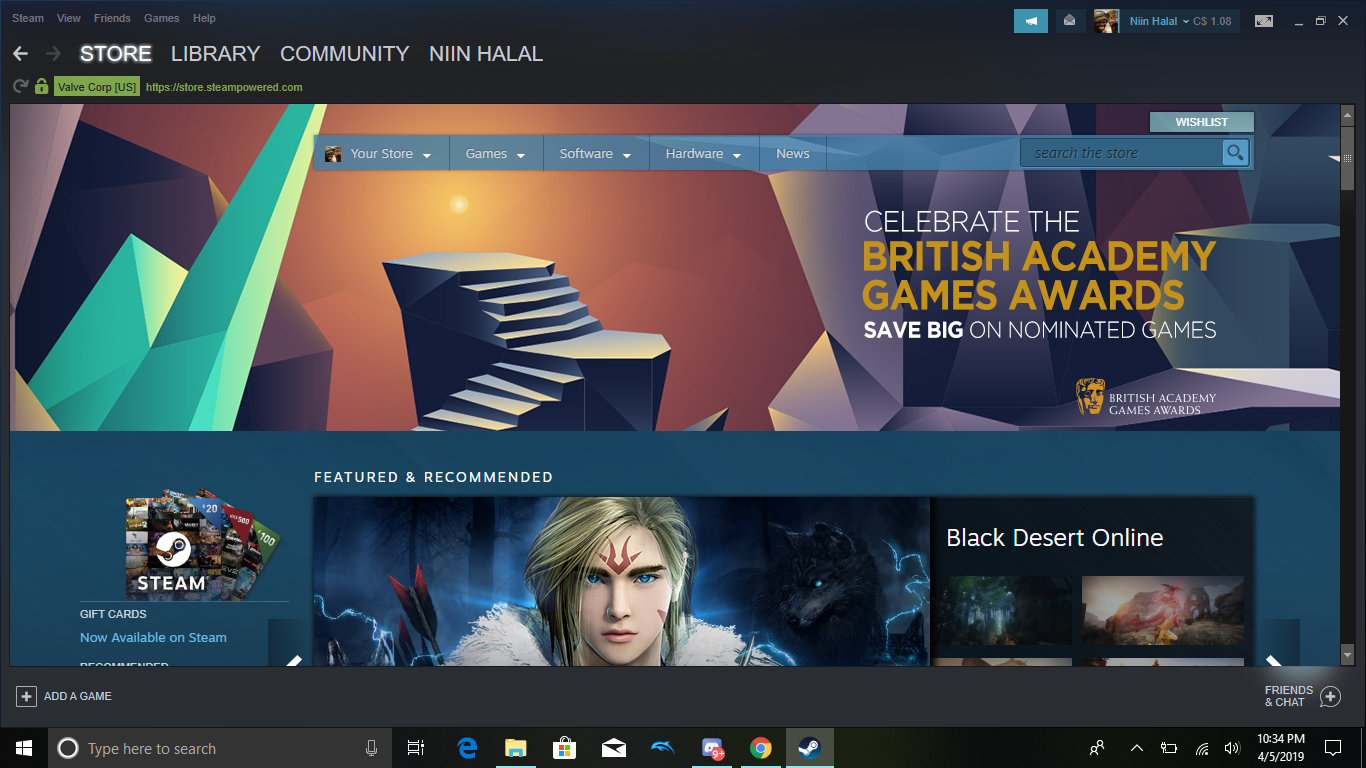
Task: Open the British Academy Games Awards banner
Action: point(675,268)
